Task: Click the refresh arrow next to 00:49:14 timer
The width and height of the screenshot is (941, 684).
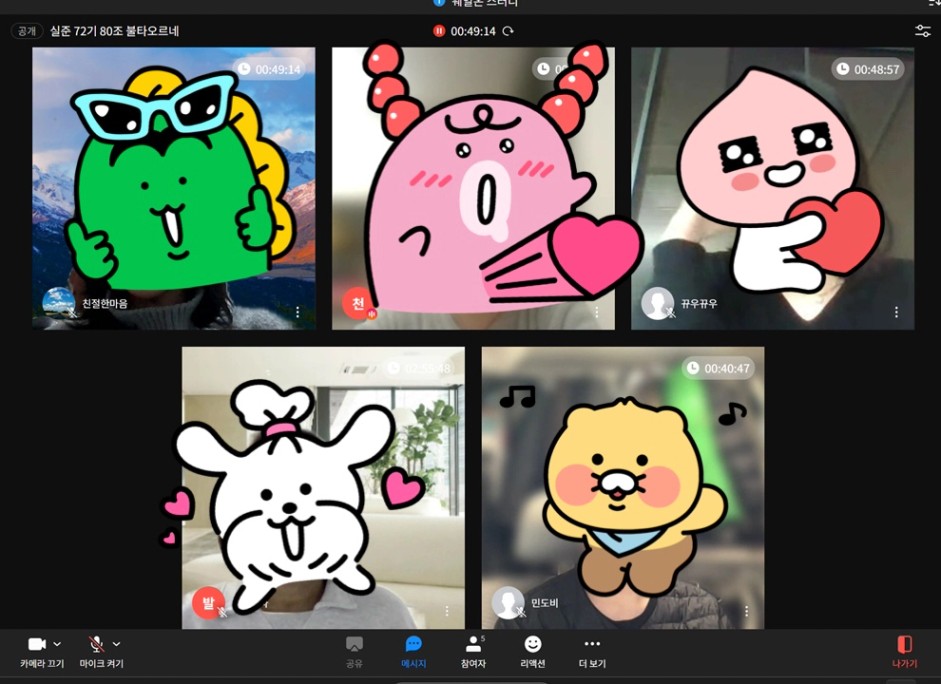Action: (x=508, y=31)
